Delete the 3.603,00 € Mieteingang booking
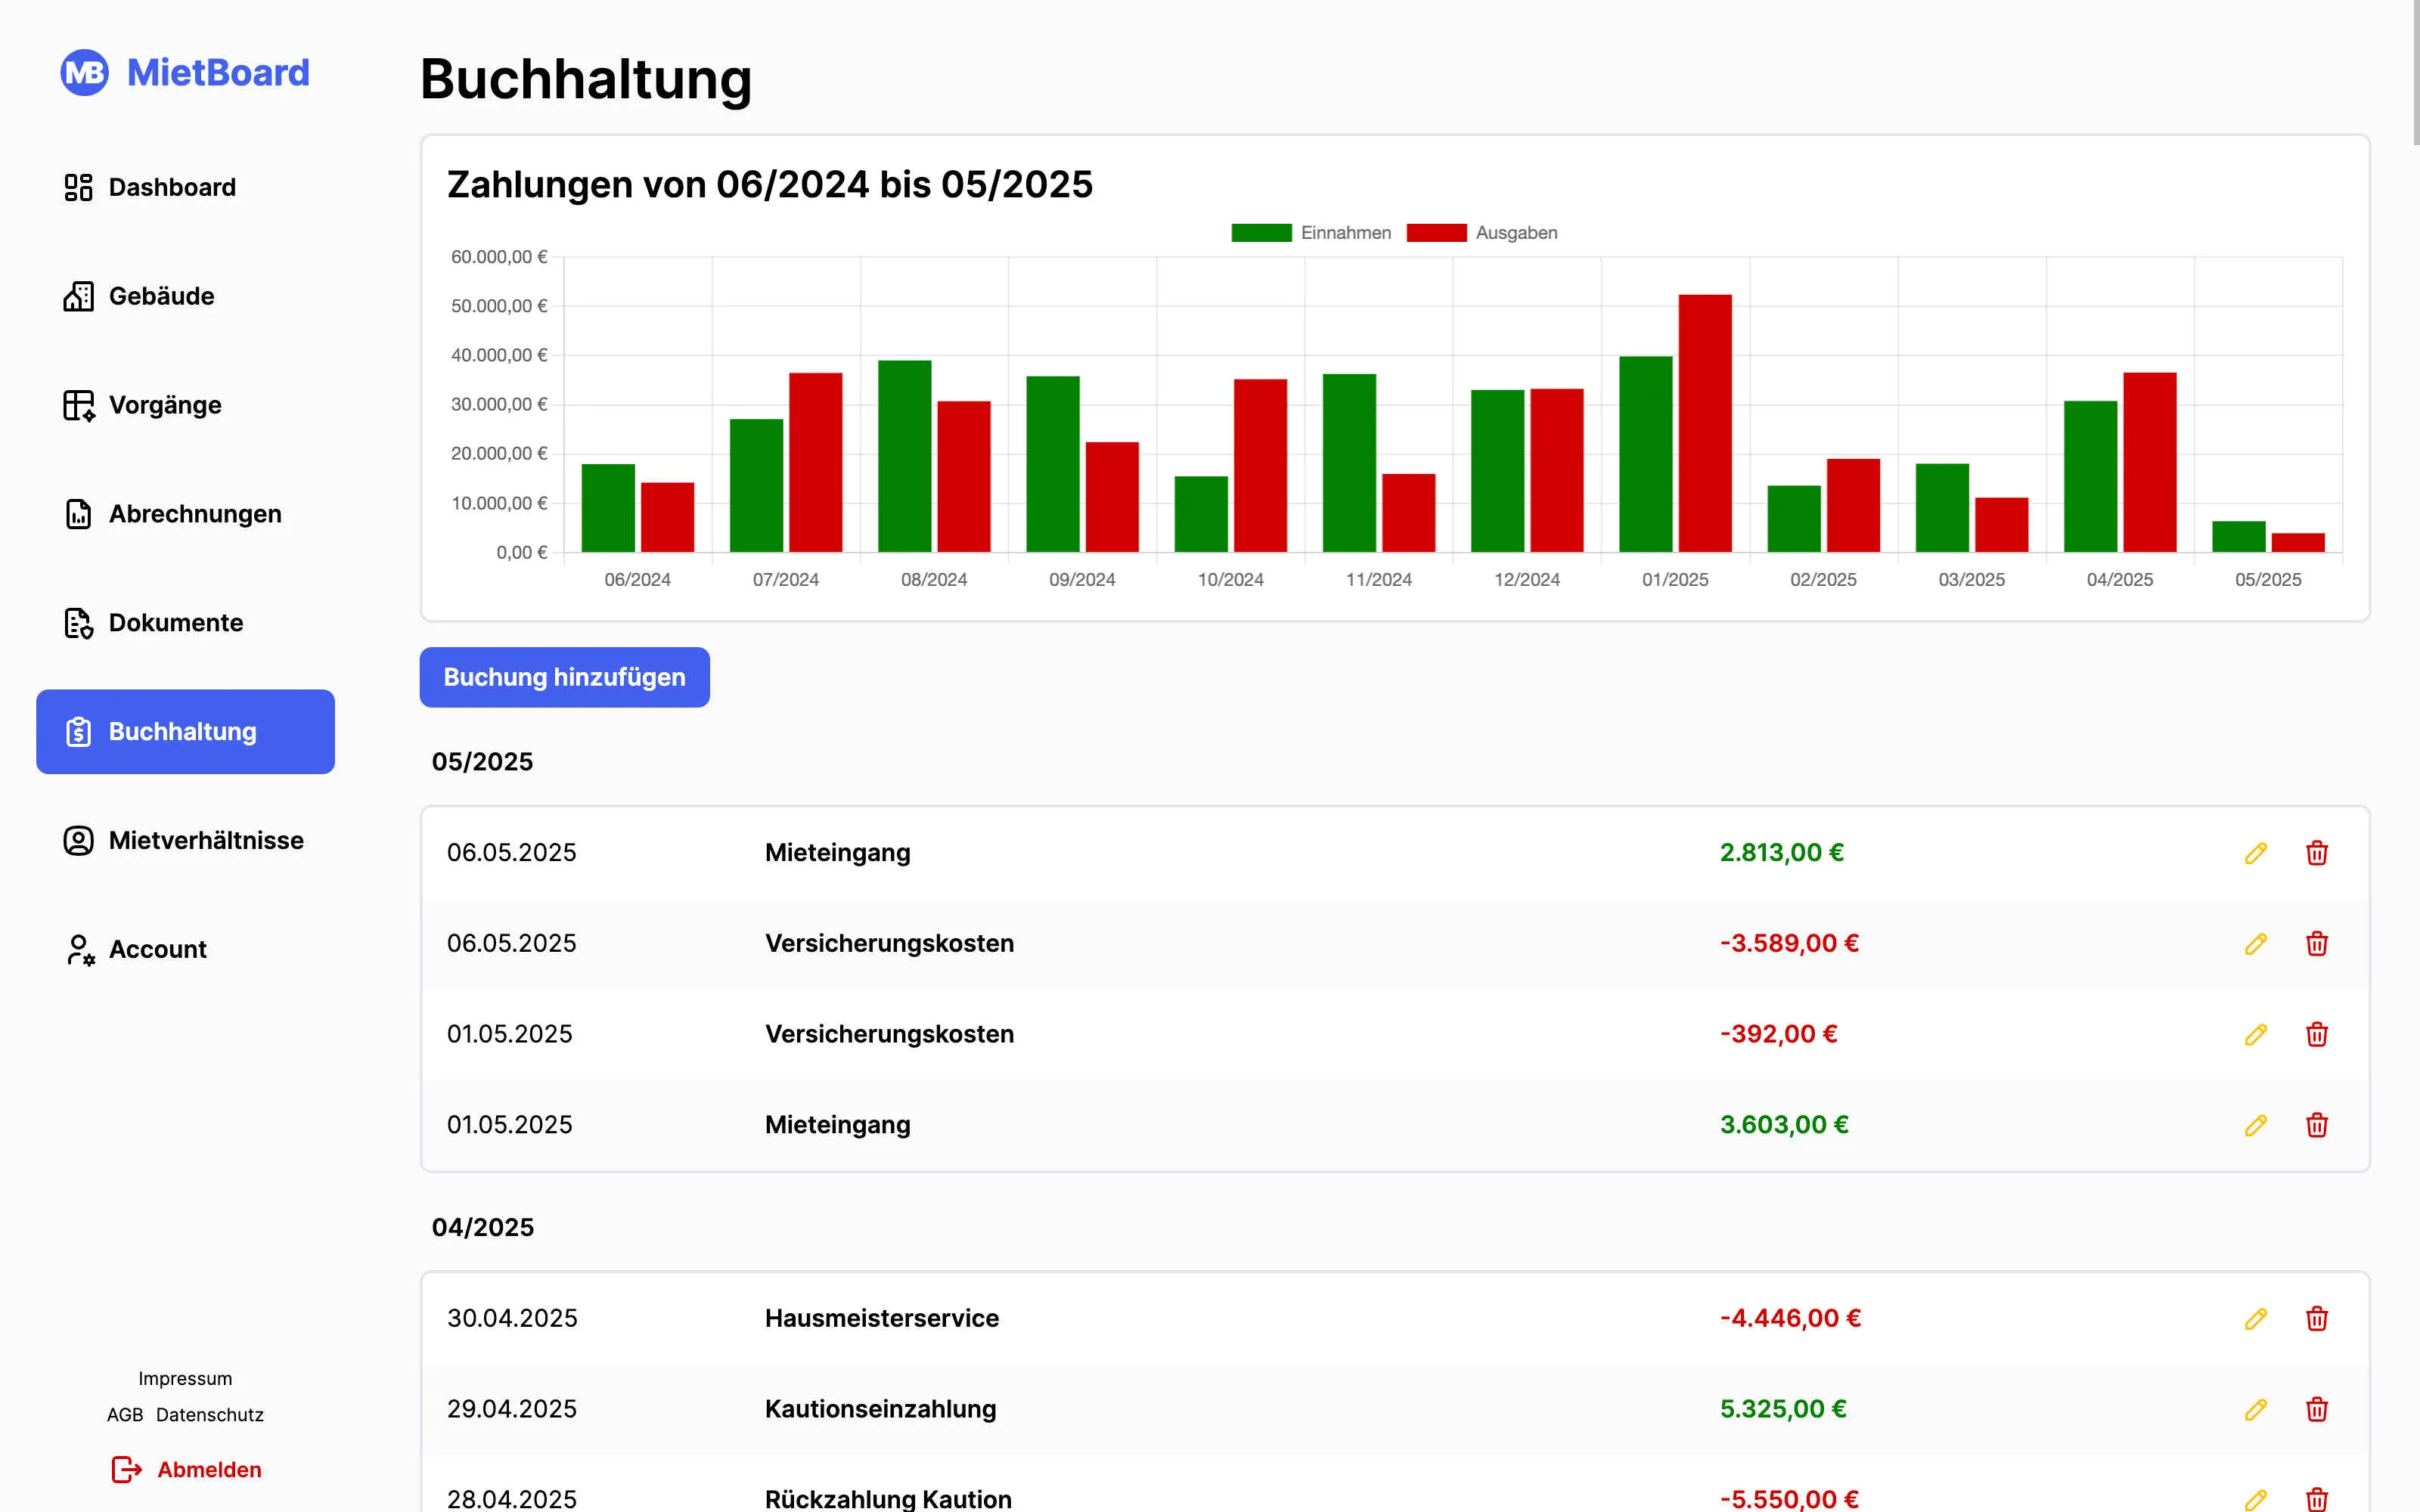Viewport: 2420px width, 1512px height. 2316,1125
